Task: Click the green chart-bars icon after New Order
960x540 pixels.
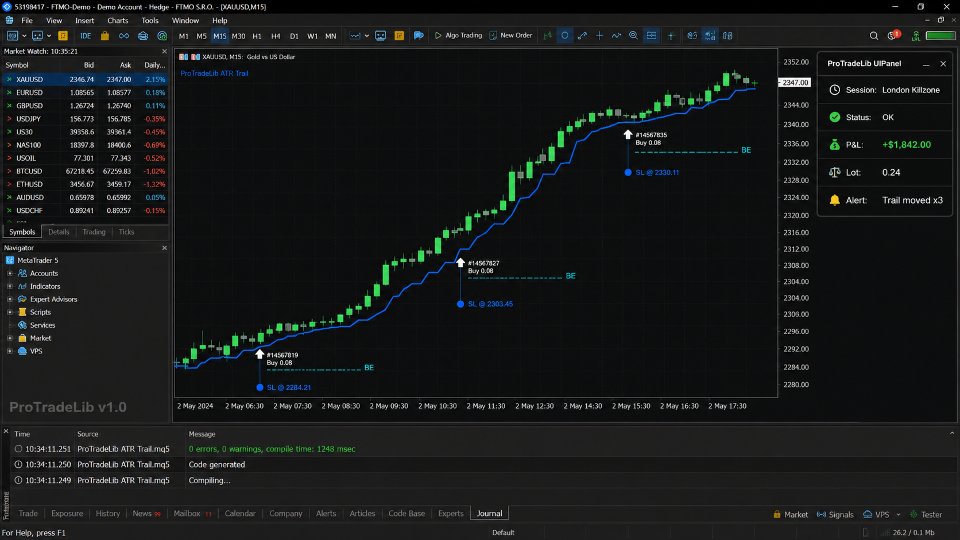Action: (x=547, y=36)
